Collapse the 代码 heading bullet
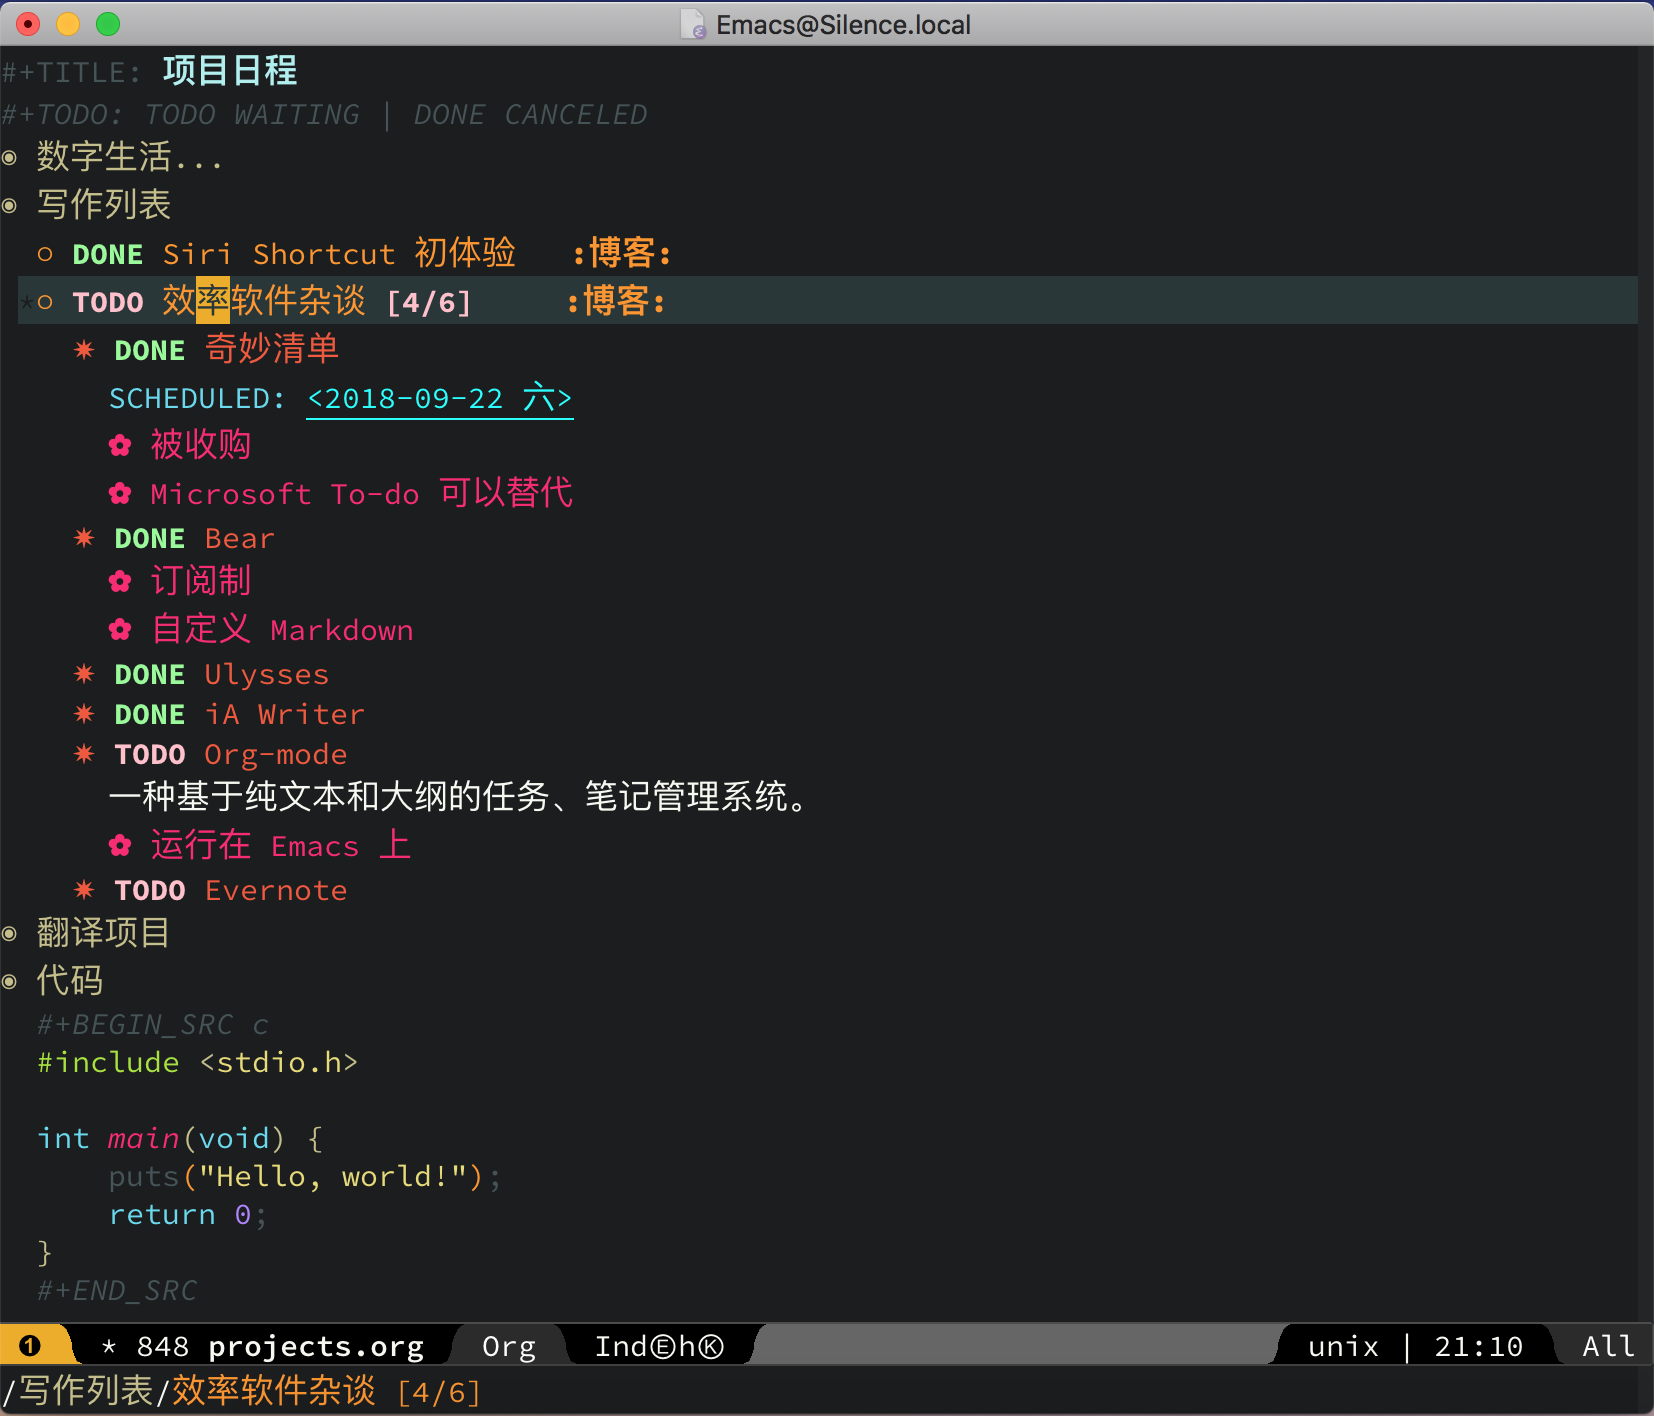The image size is (1654, 1416). [x=10, y=981]
